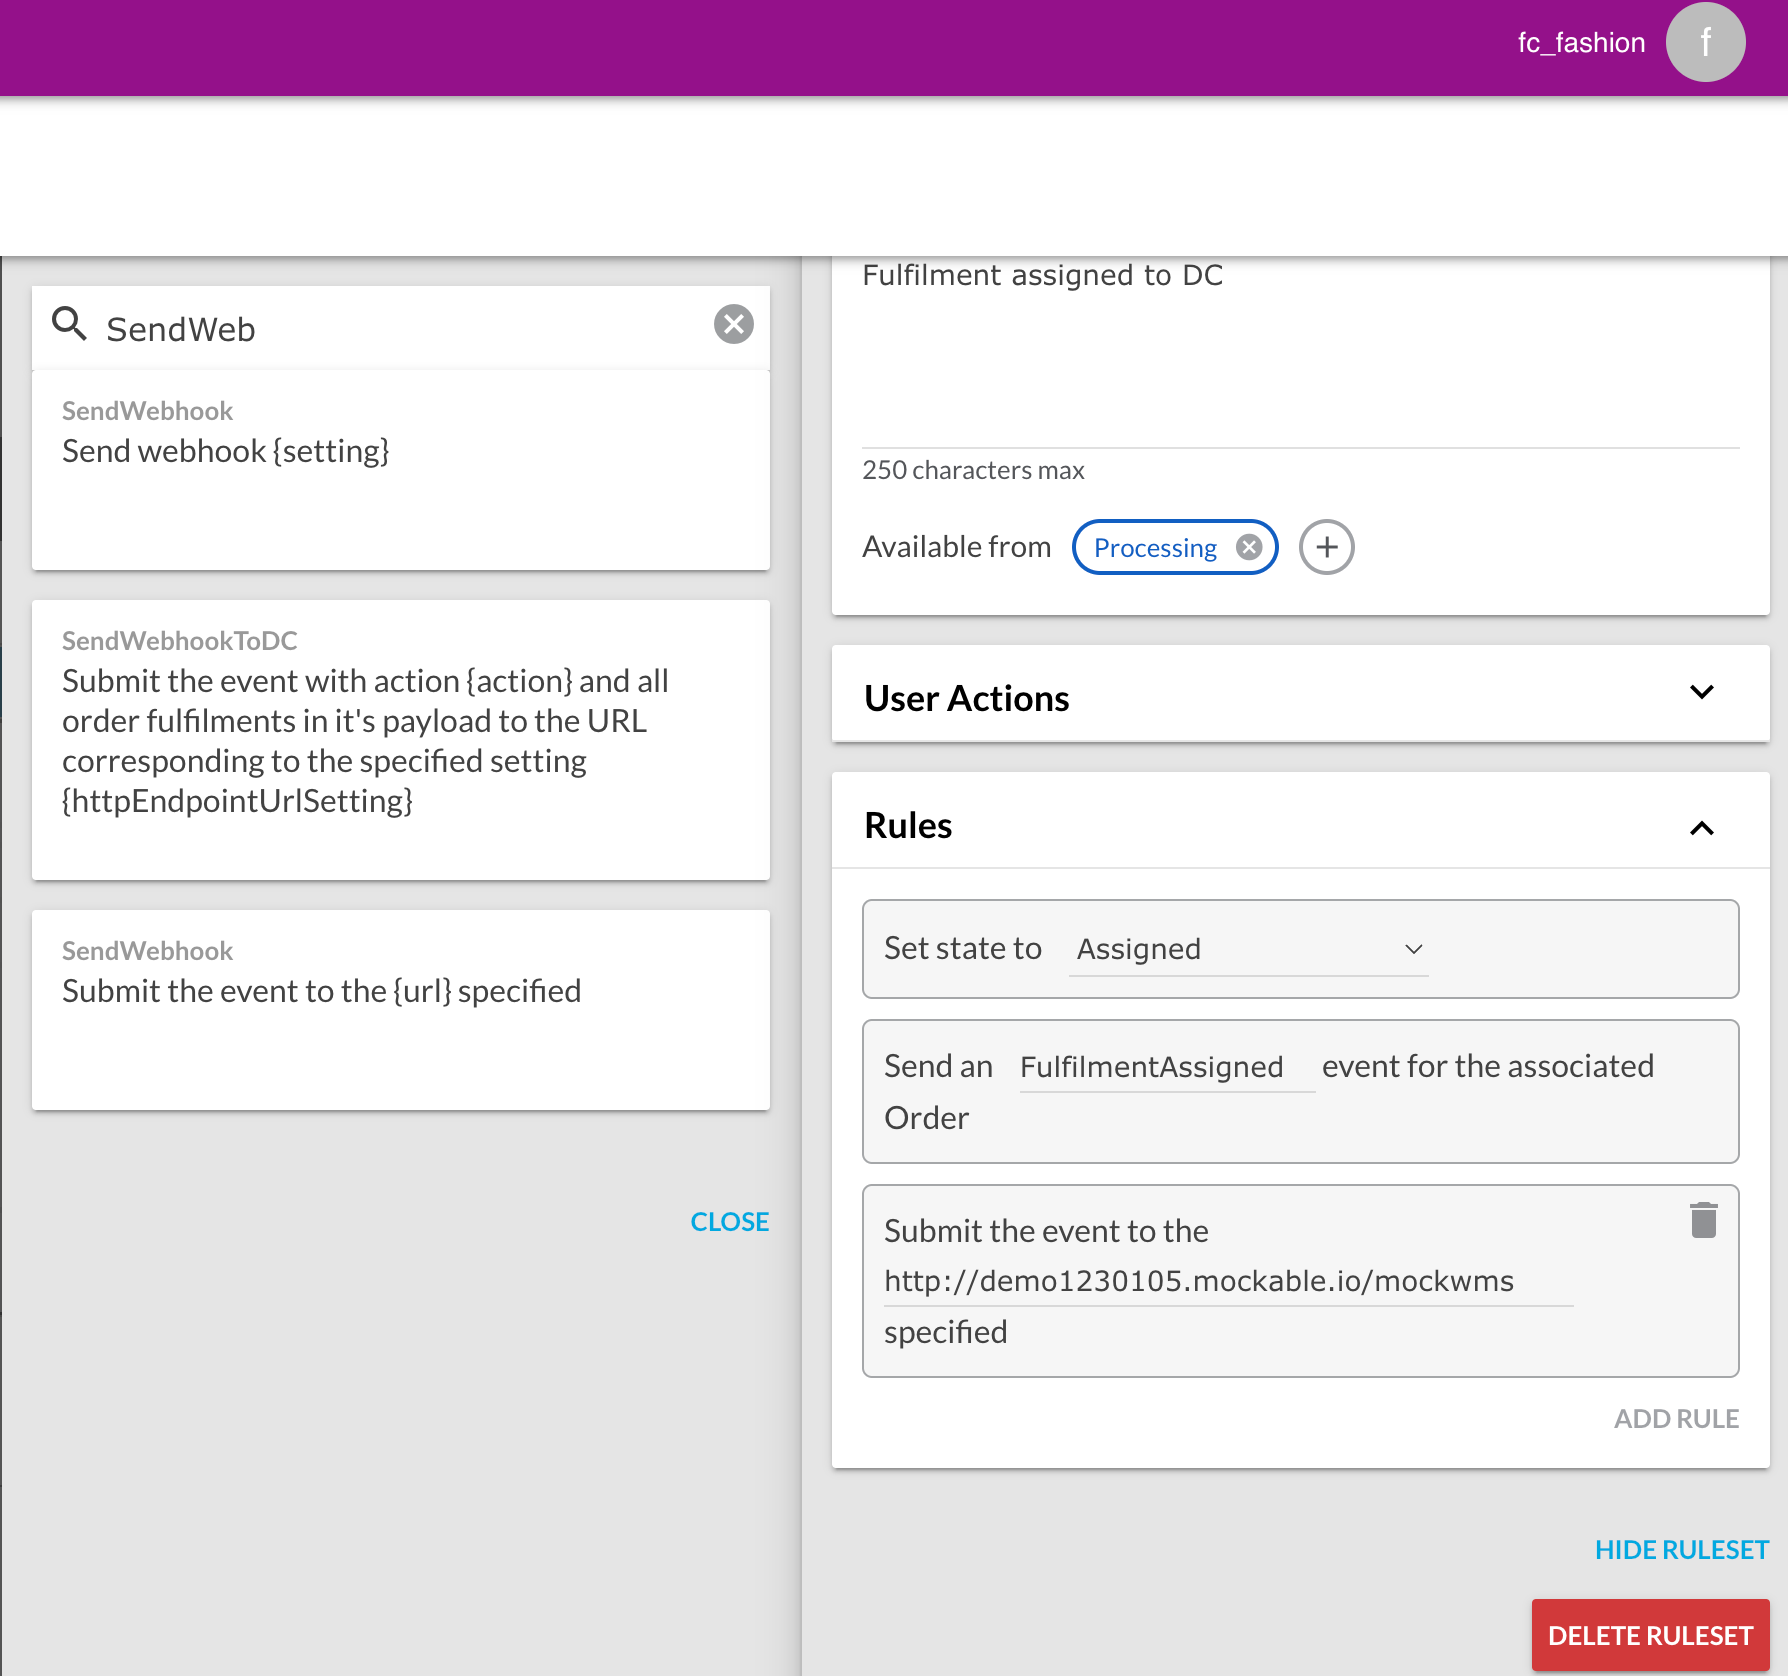The height and width of the screenshot is (1676, 1788).
Task: Click the ADD RULE button
Action: 1676,1419
